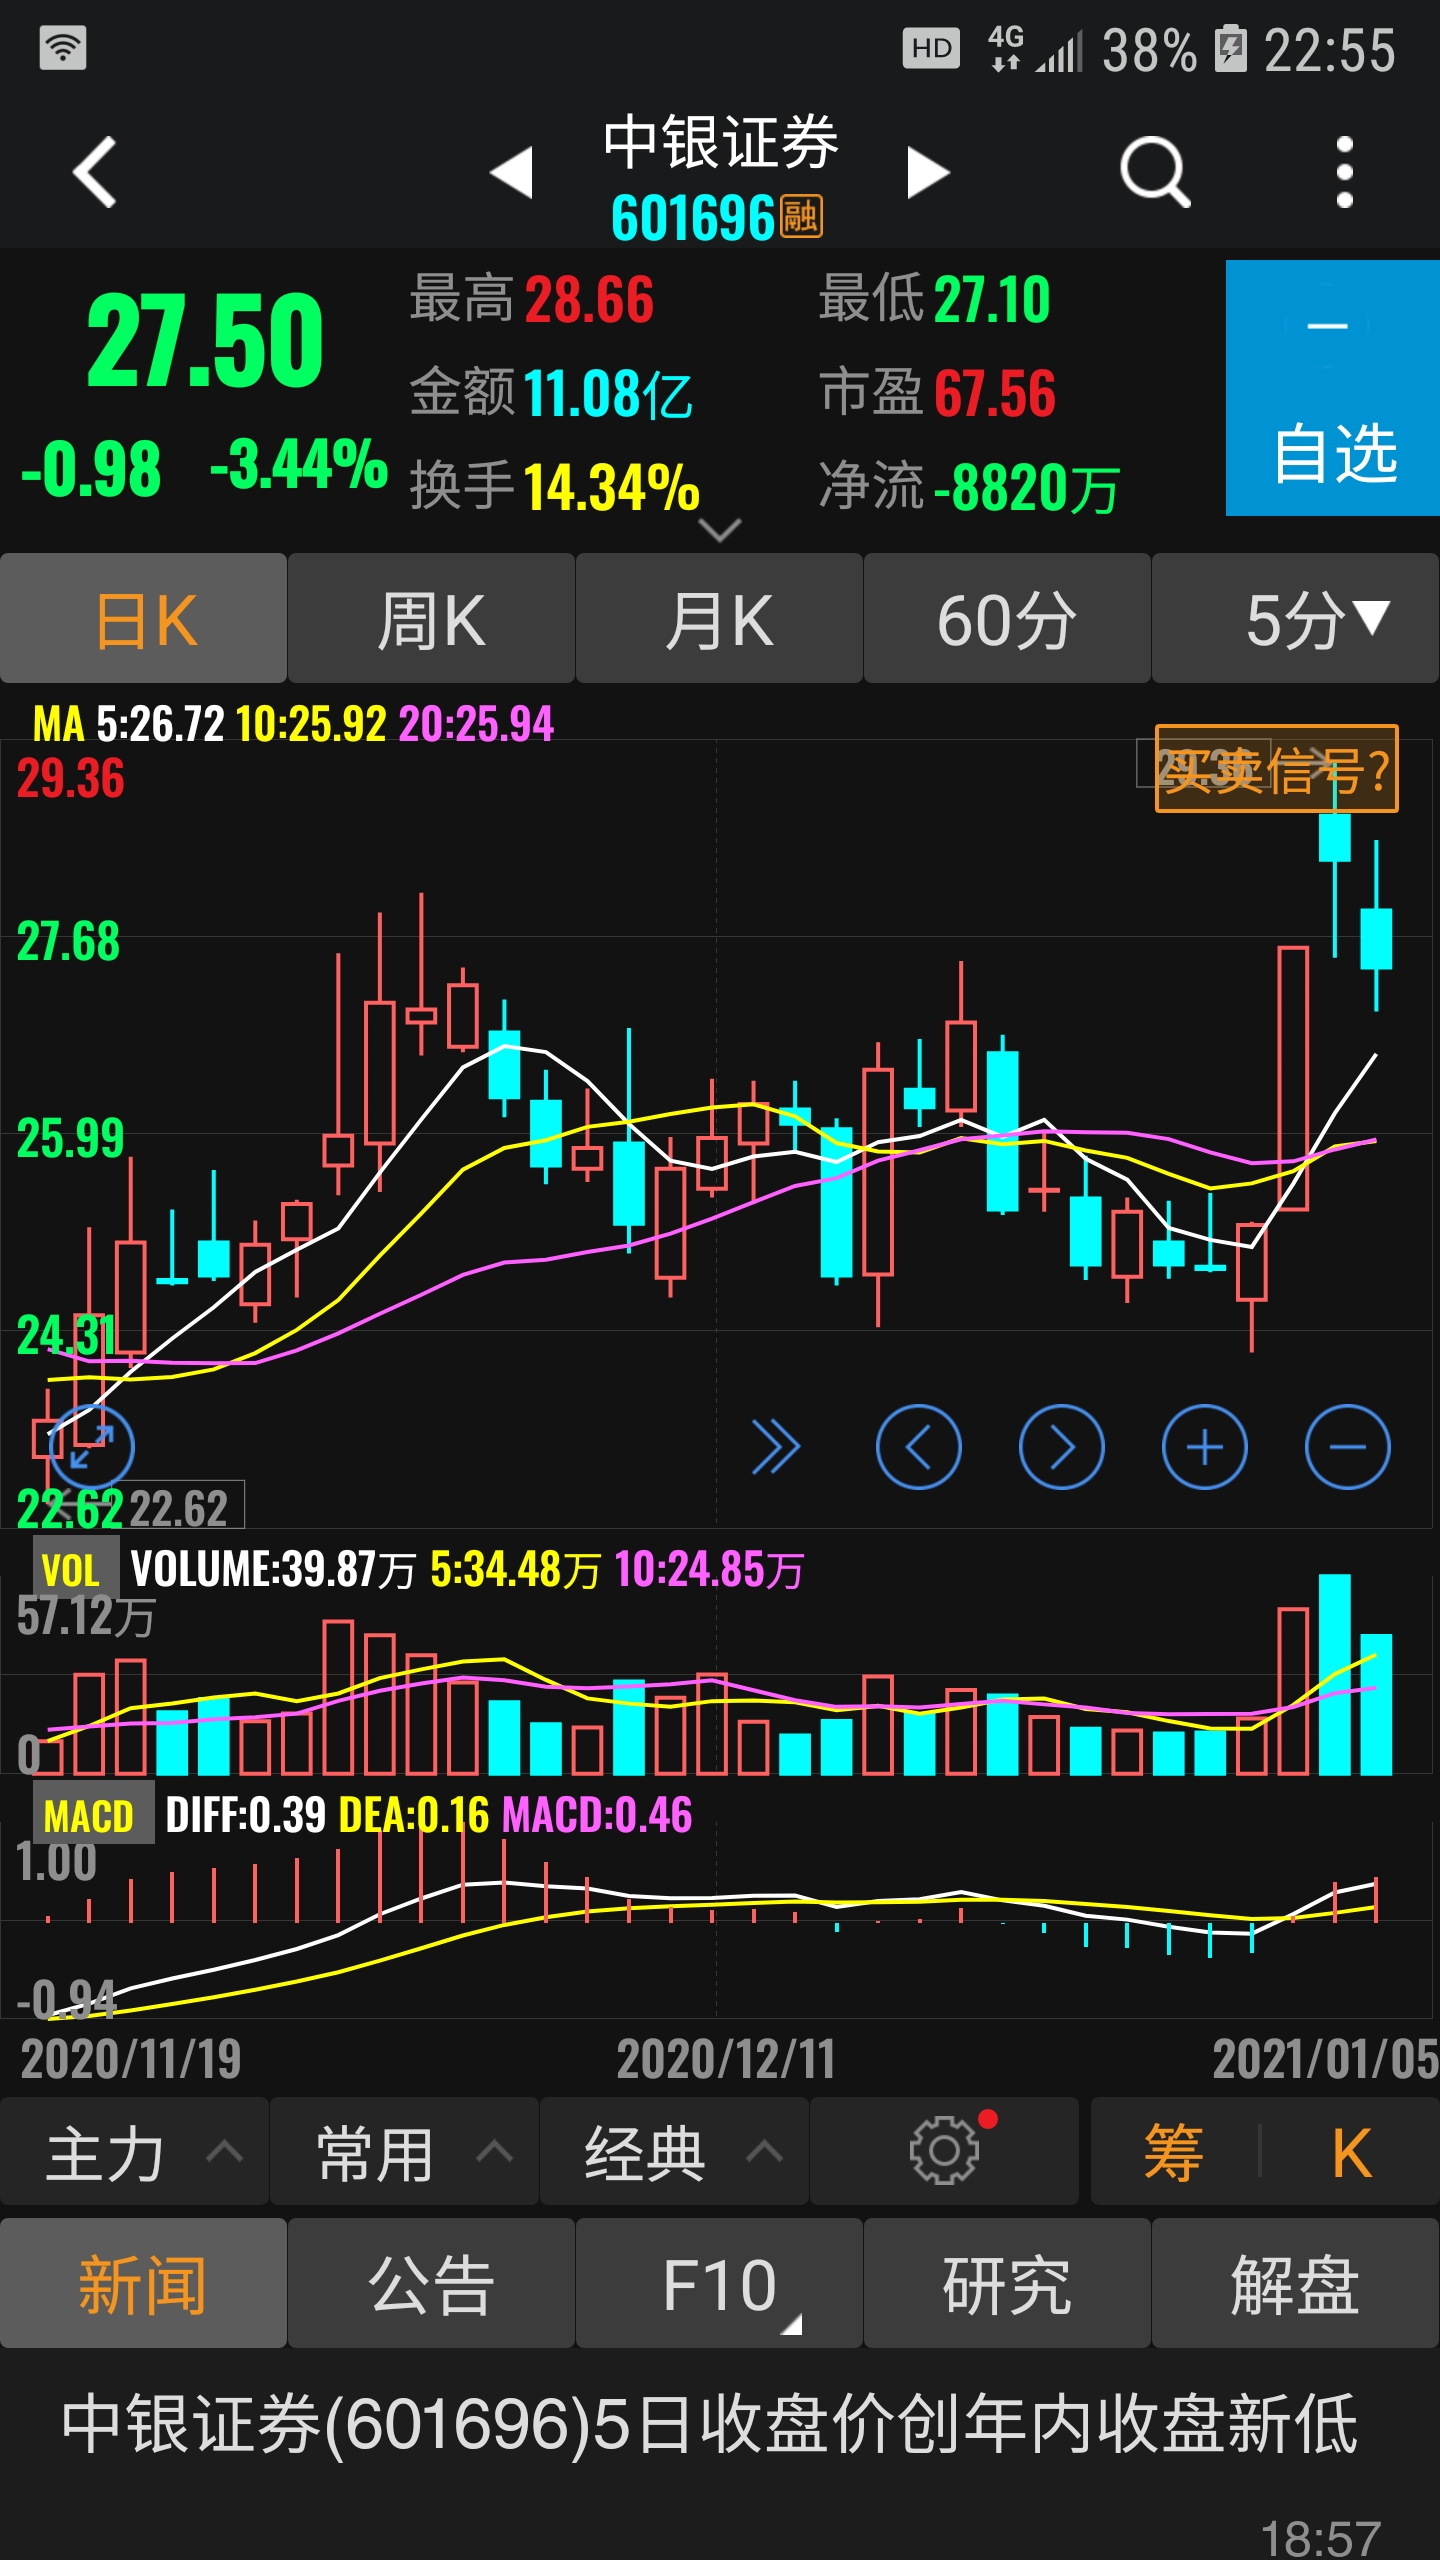The image size is (1440, 2560).
Task: Open the 解盘 analysis tab
Action: (x=1296, y=2284)
